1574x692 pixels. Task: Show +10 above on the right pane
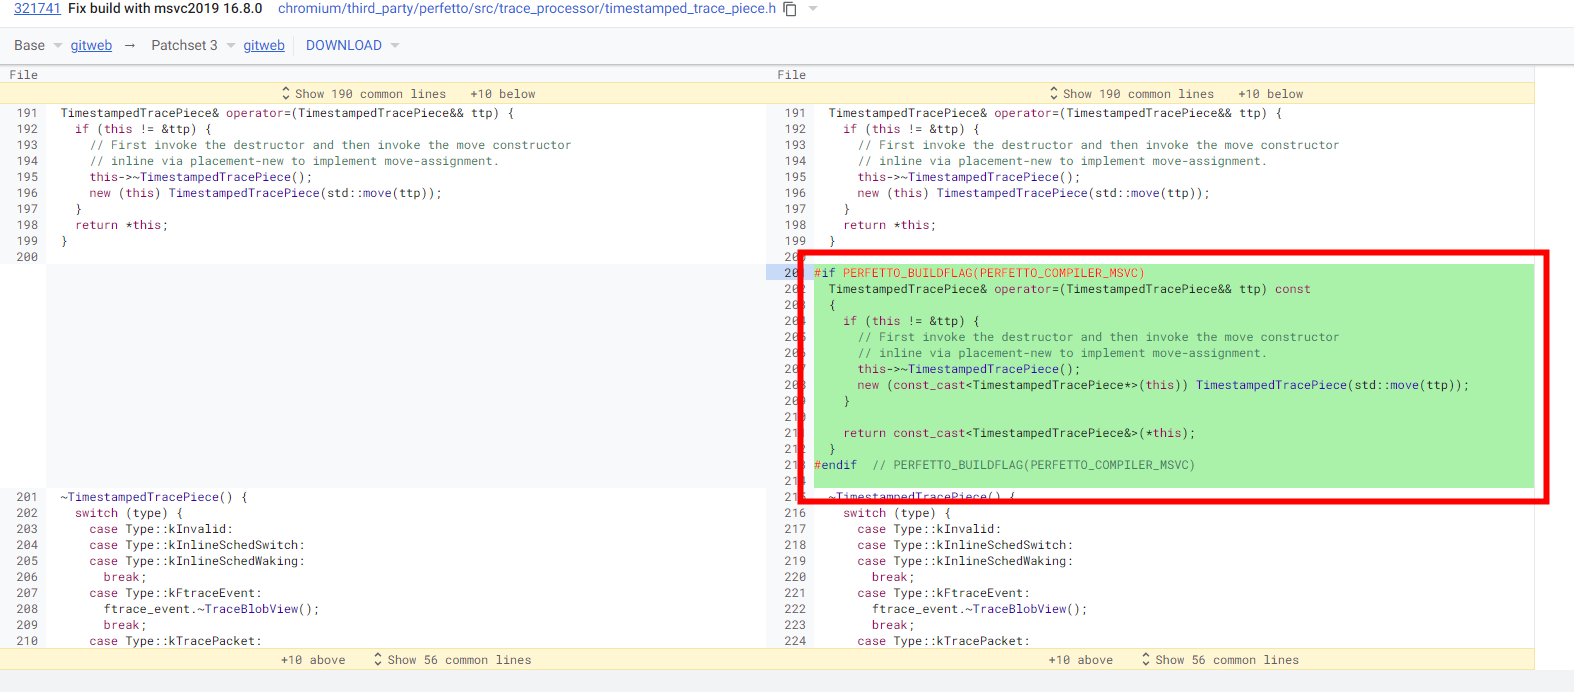pos(1081,660)
